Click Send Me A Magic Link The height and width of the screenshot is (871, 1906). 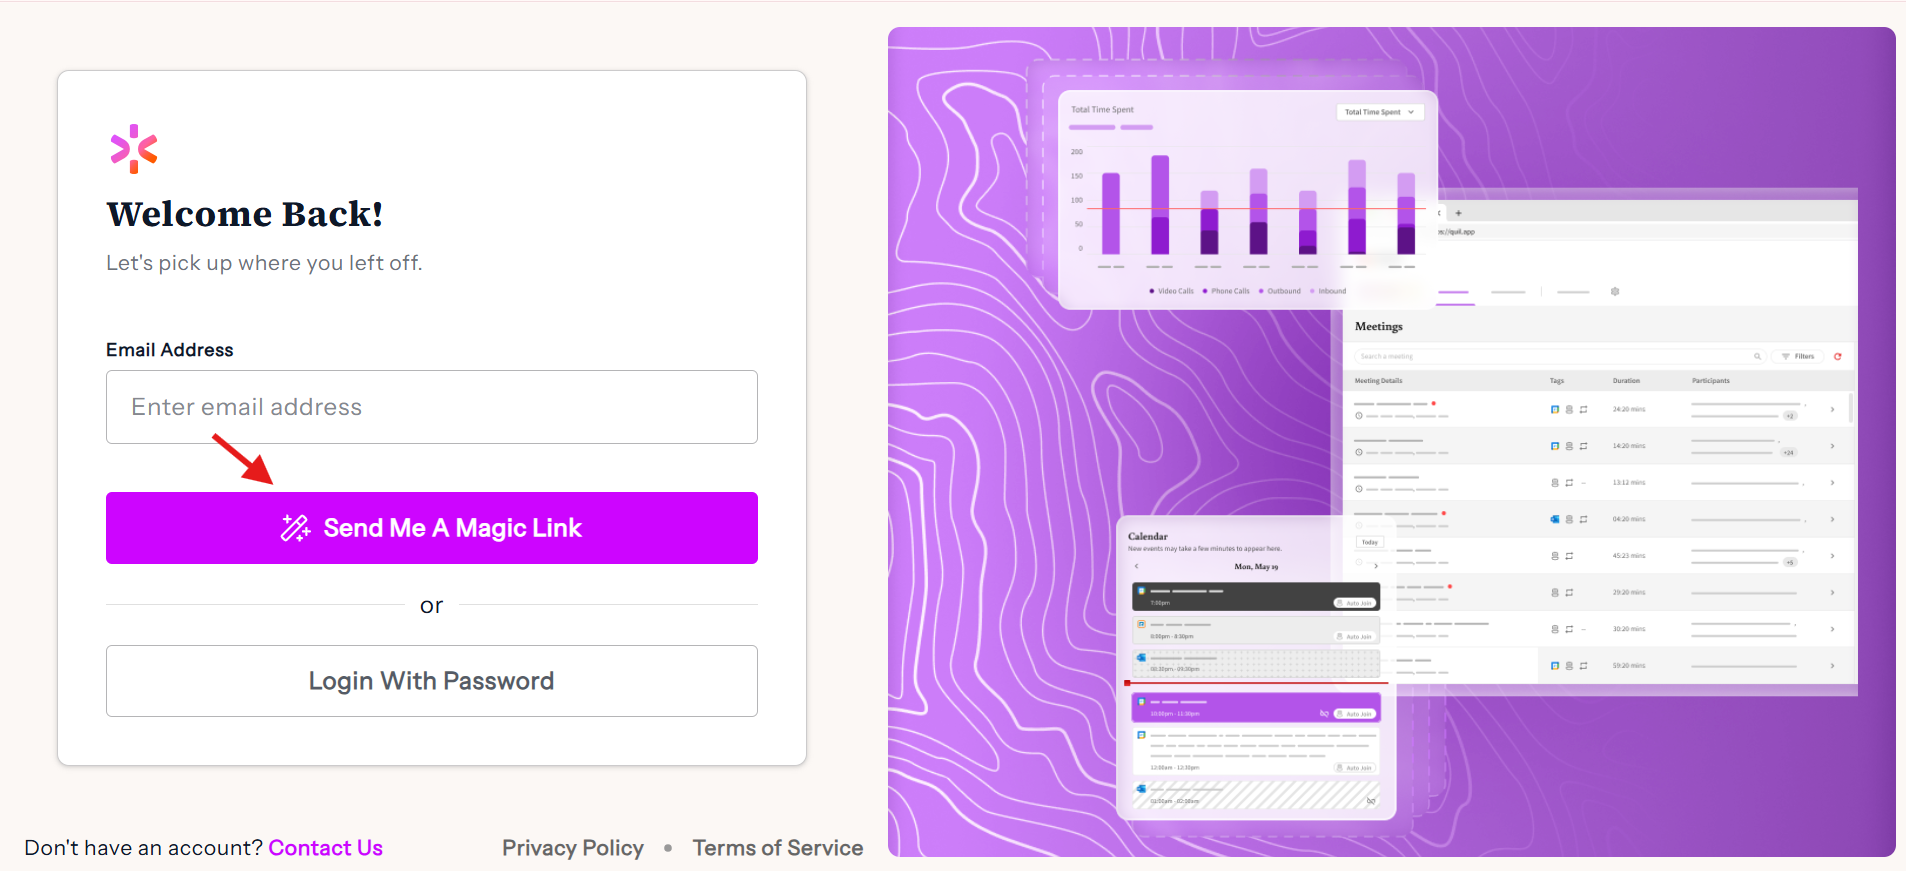(432, 528)
